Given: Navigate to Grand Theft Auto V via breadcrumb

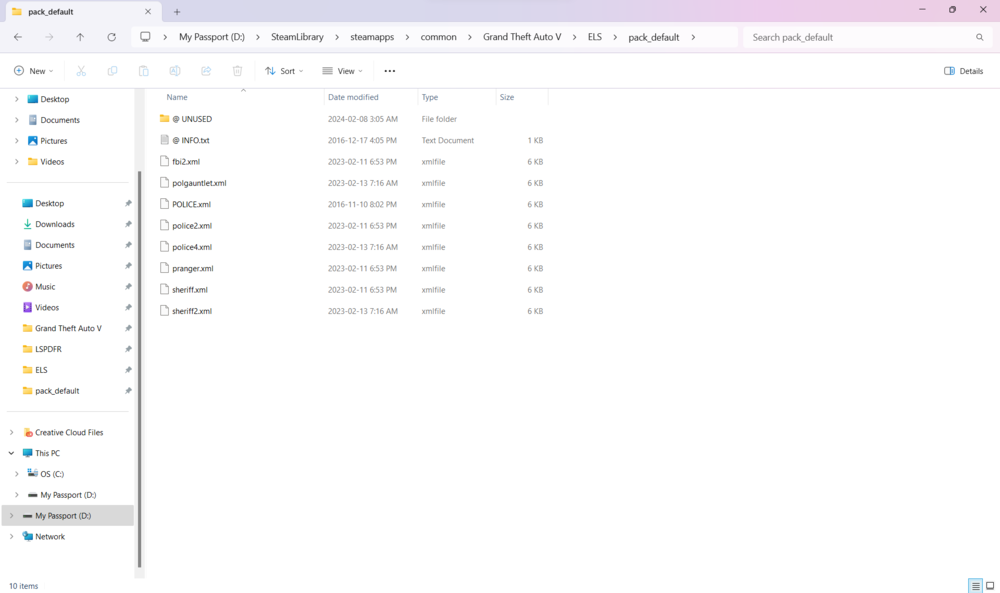Looking at the screenshot, I should tap(523, 36).
